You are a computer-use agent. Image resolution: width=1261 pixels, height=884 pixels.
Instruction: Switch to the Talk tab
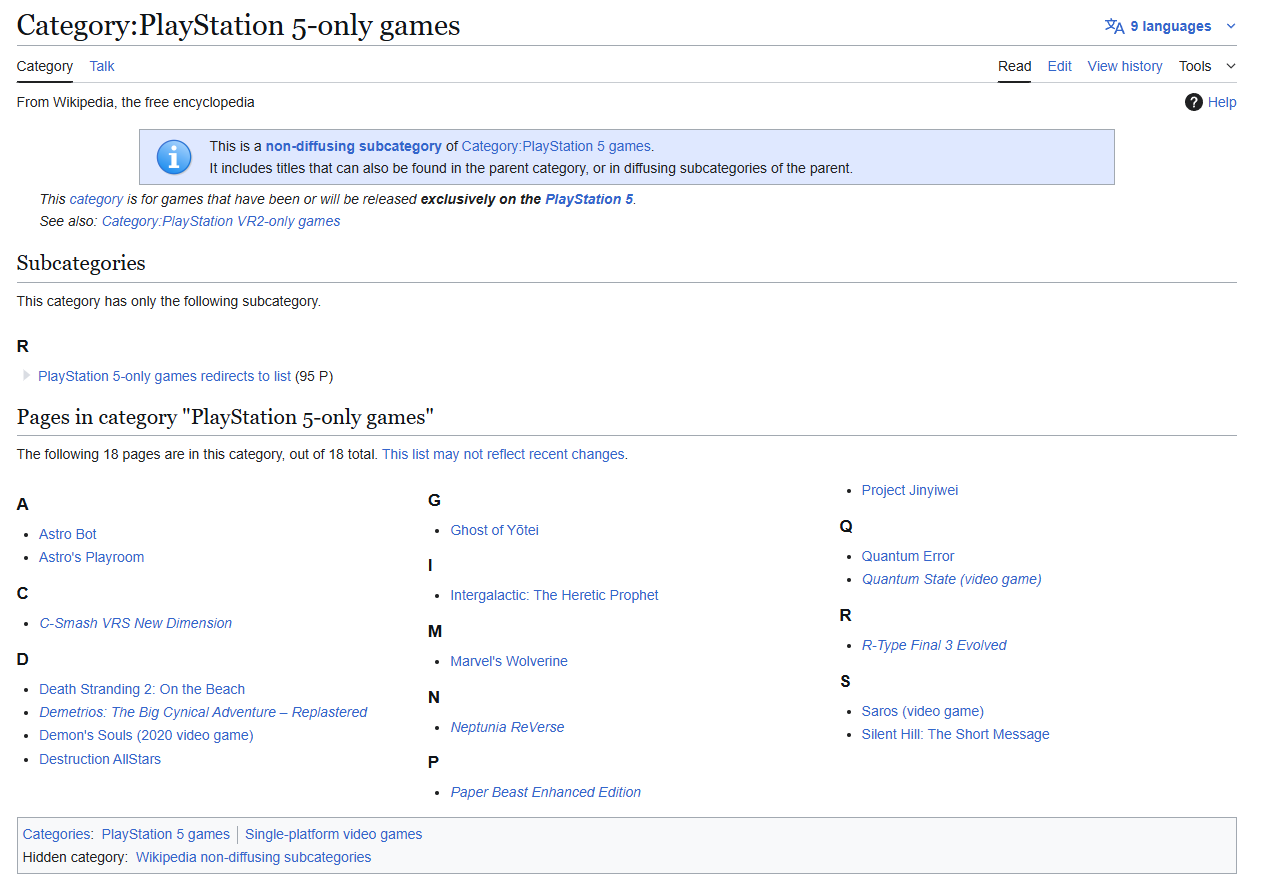pyautogui.click(x=102, y=66)
